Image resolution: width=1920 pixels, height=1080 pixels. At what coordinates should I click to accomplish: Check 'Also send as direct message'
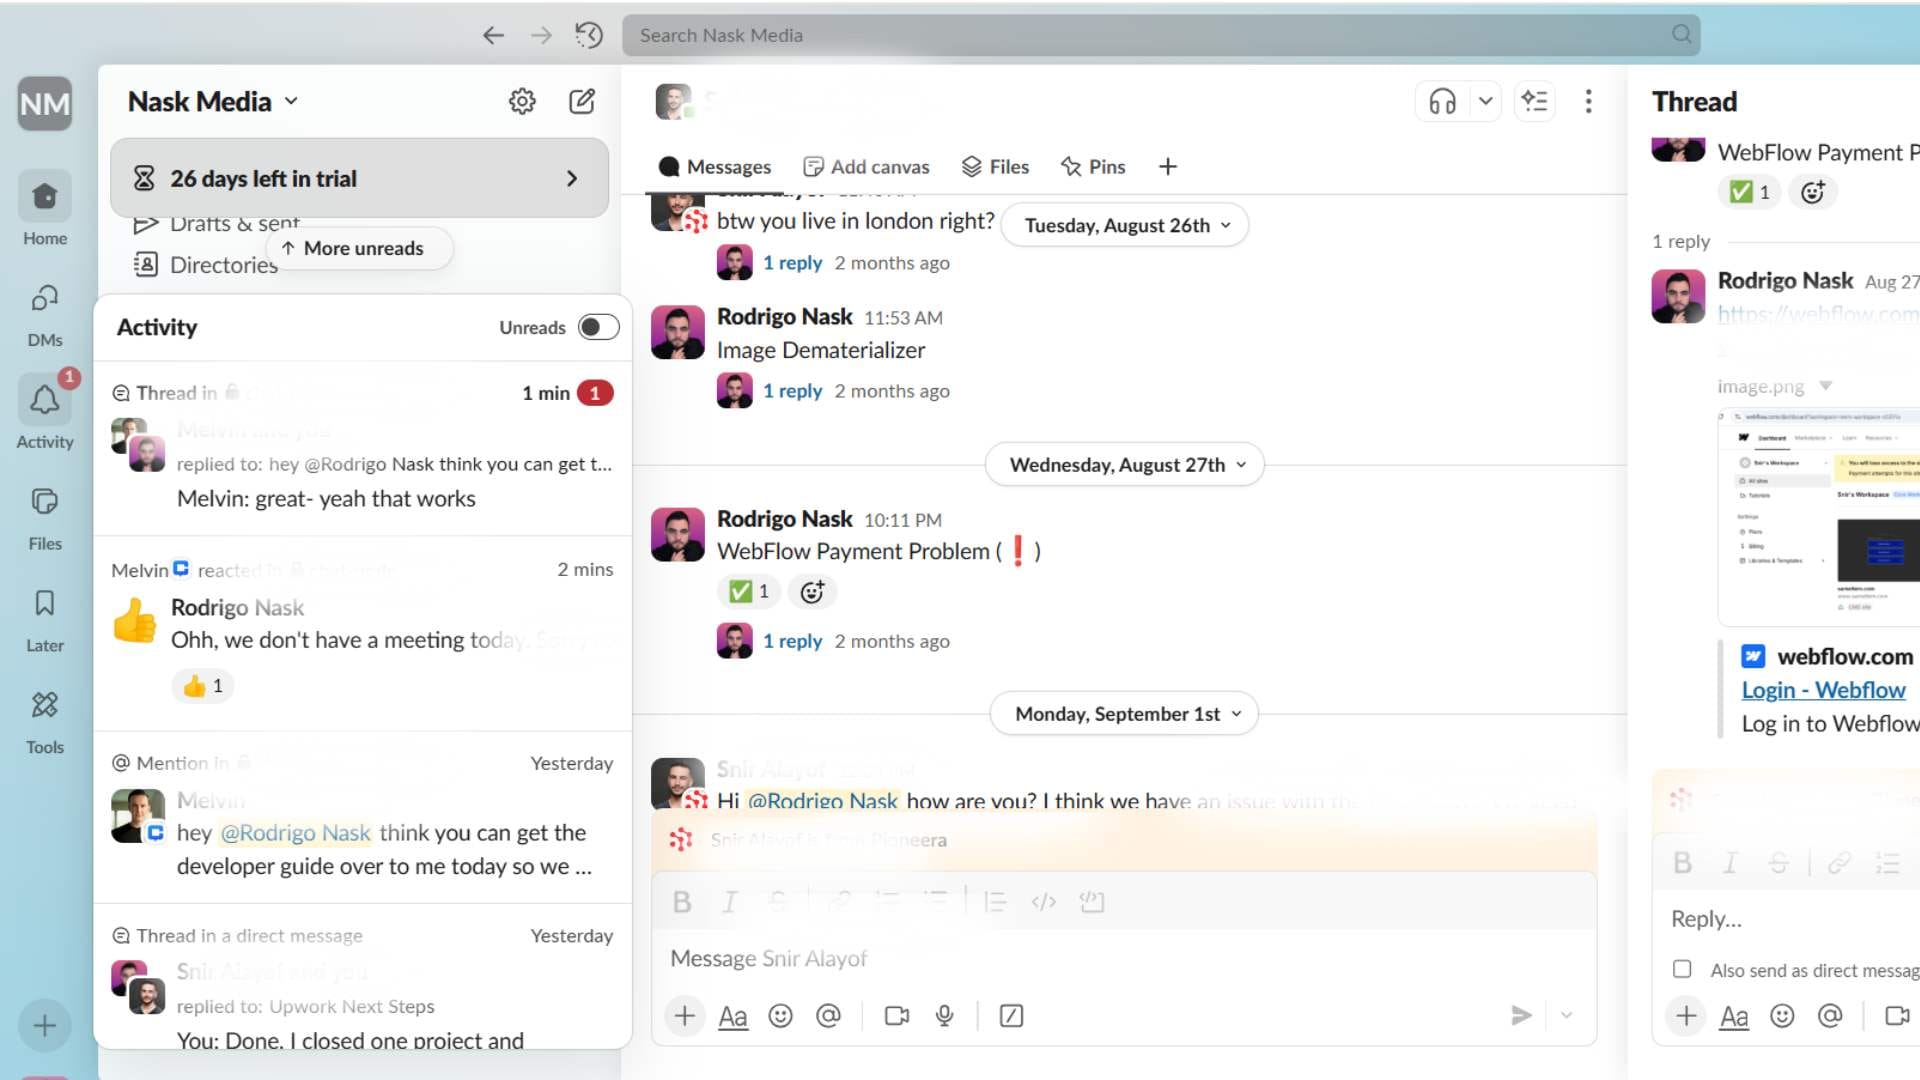(x=1682, y=969)
